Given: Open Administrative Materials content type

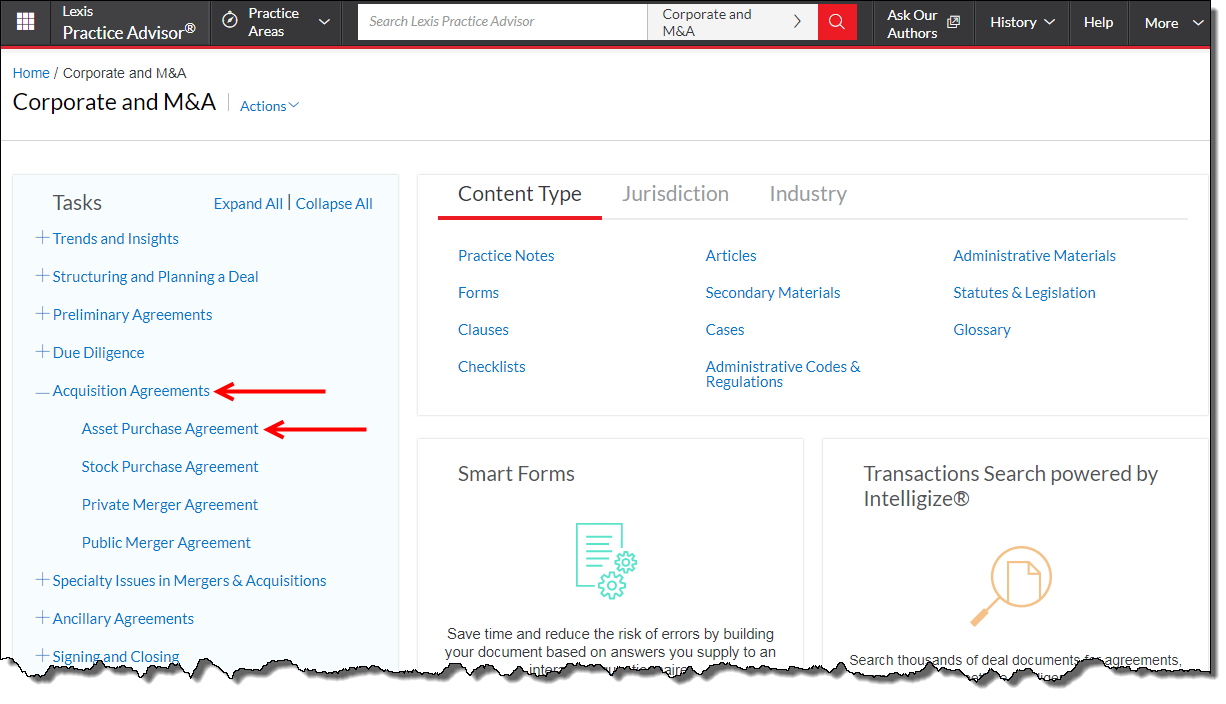Looking at the screenshot, I should (1034, 256).
